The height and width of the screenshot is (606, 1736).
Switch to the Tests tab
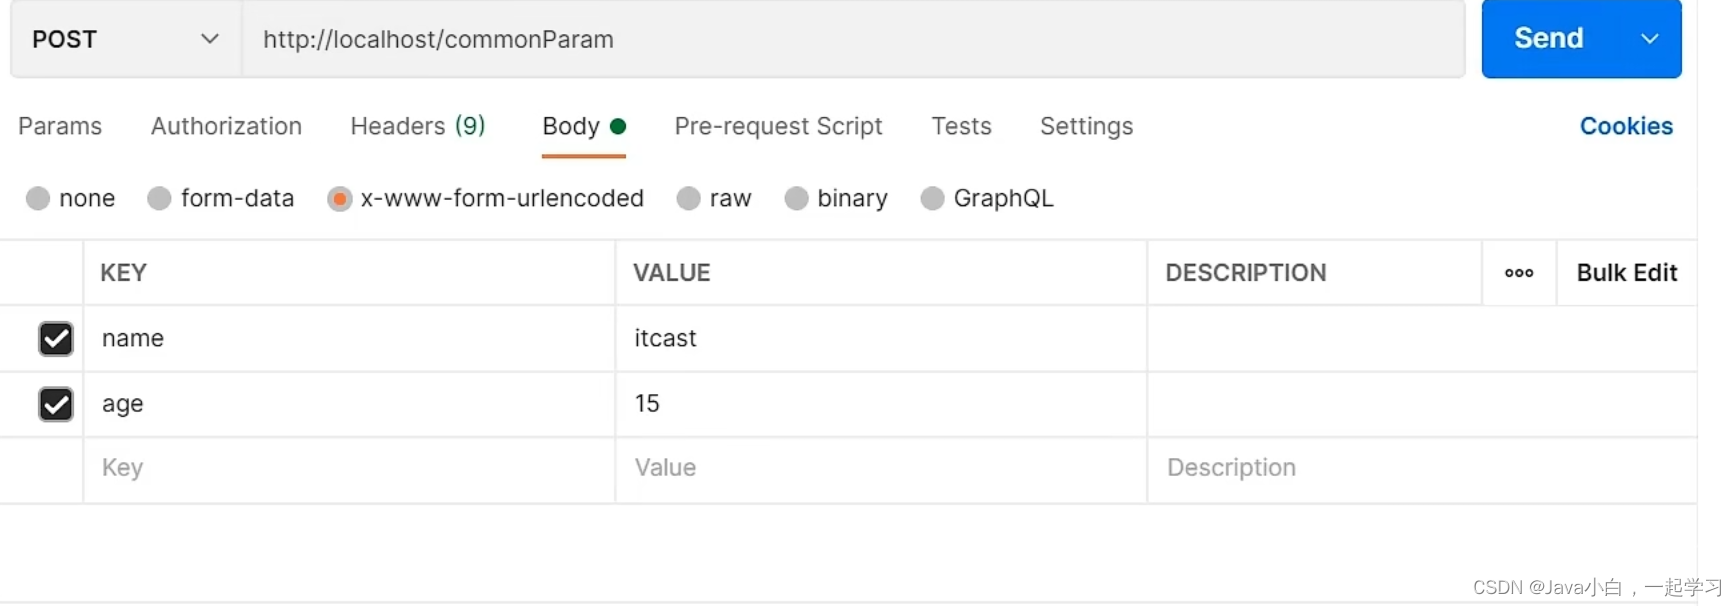(961, 126)
